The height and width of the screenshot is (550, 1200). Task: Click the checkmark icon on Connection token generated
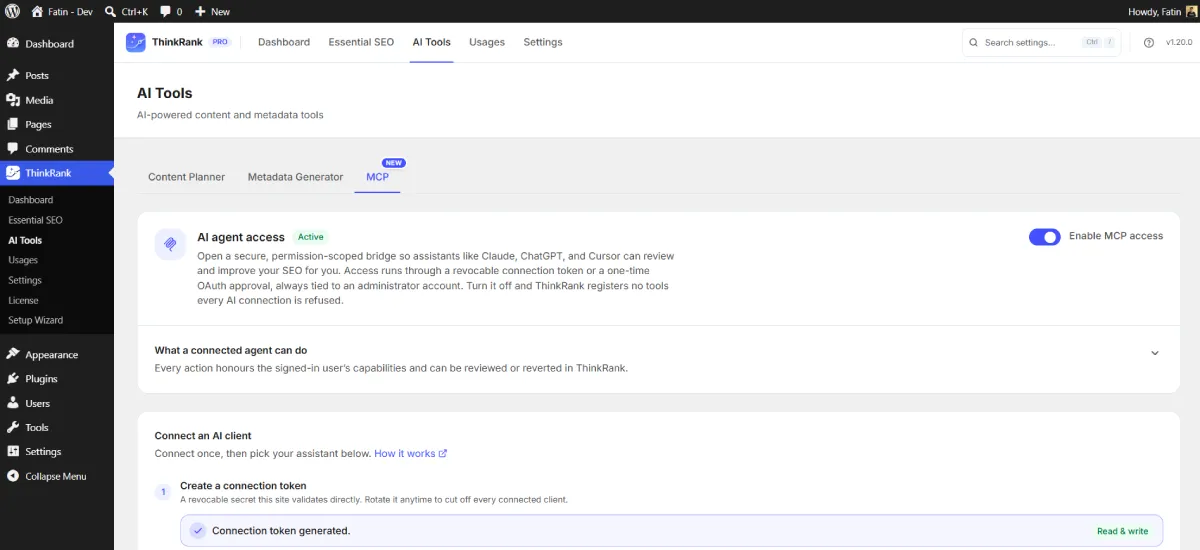198,531
